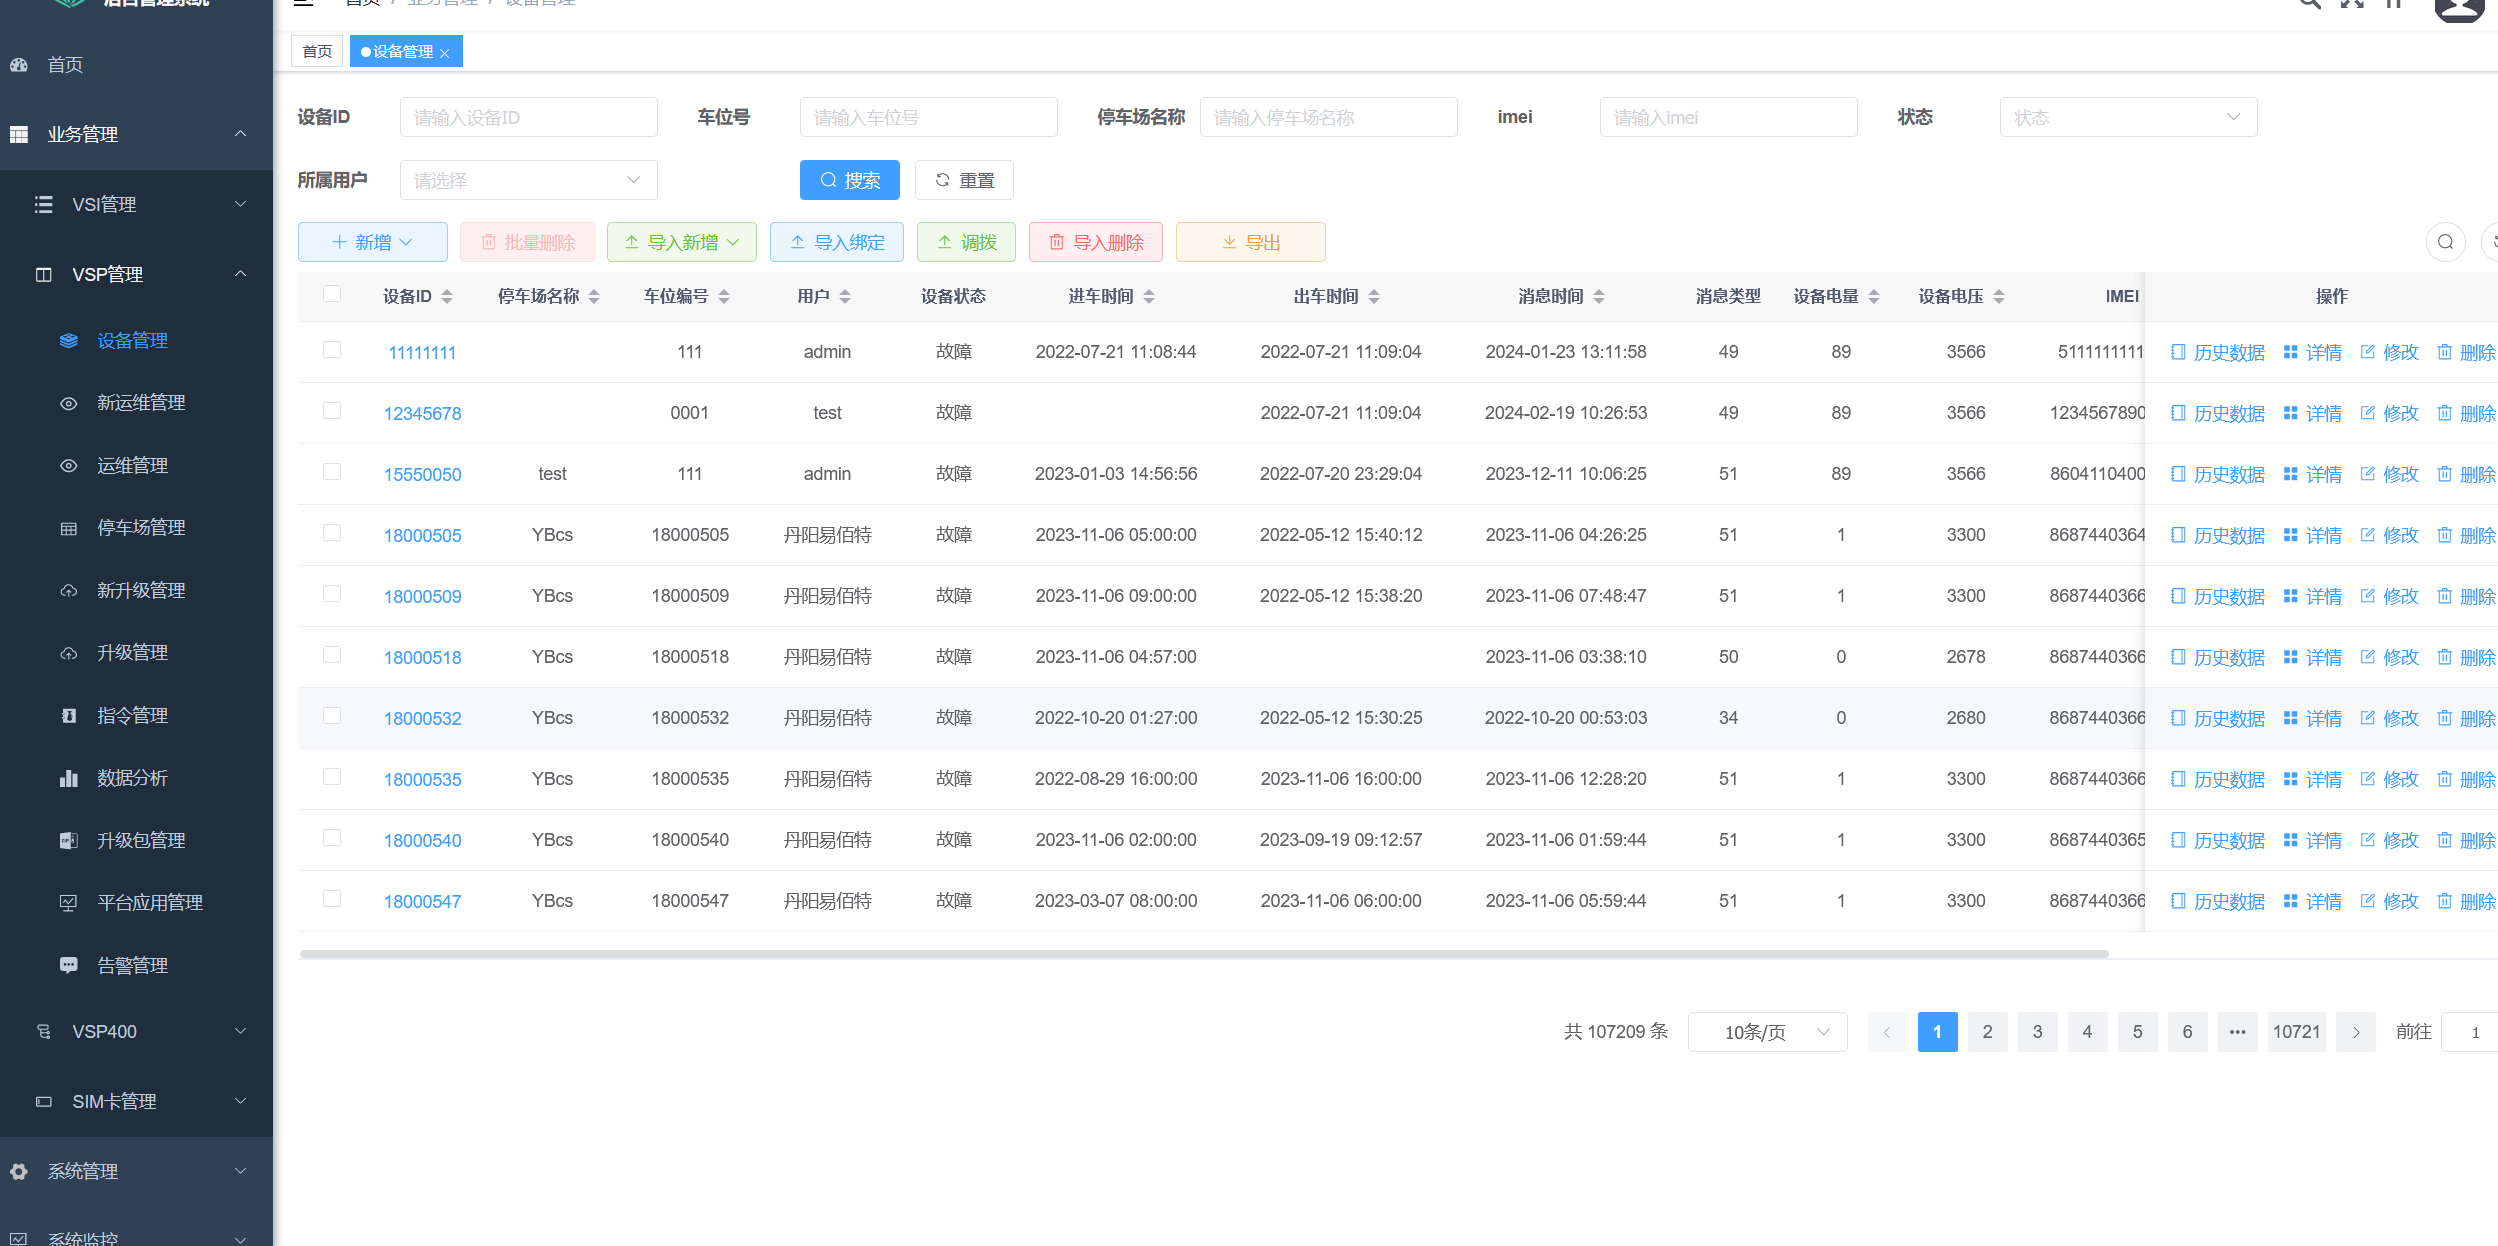Screen dimensions: 2498x1246
Task: Click the round search toggle icon above the table
Action: tap(2445, 242)
